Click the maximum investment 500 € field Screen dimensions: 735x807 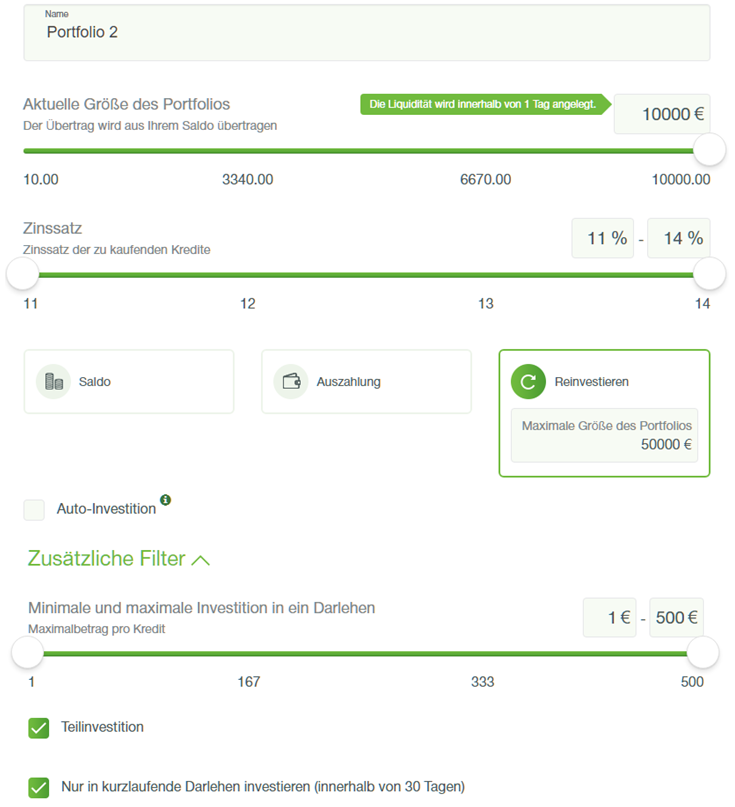[676, 618]
